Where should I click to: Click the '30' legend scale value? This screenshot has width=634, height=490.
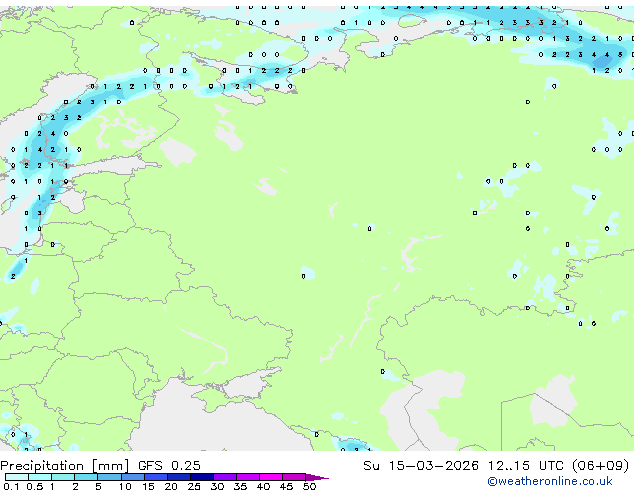coord(217,486)
